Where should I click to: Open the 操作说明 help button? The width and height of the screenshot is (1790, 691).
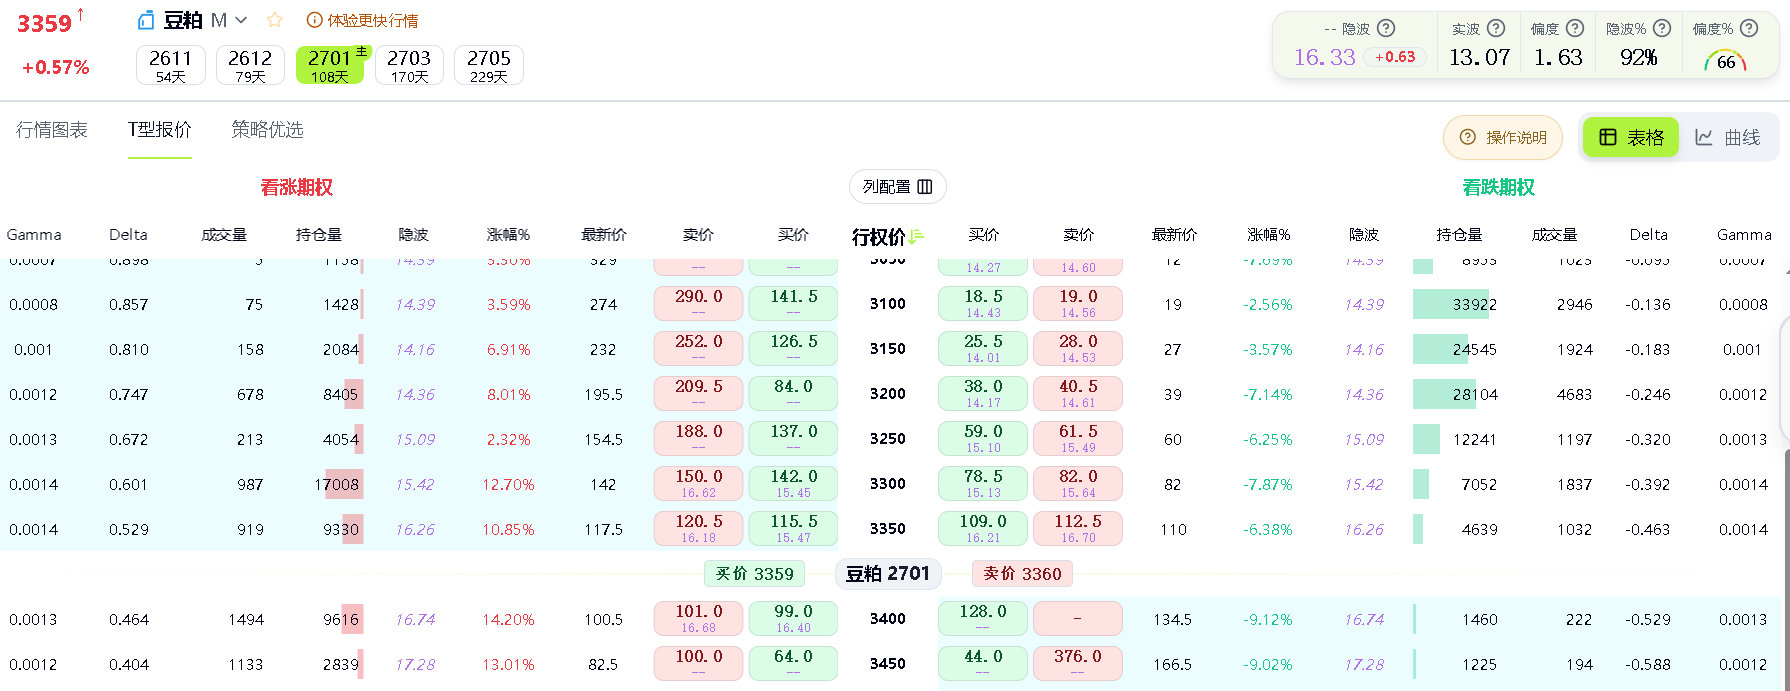pos(1503,137)
